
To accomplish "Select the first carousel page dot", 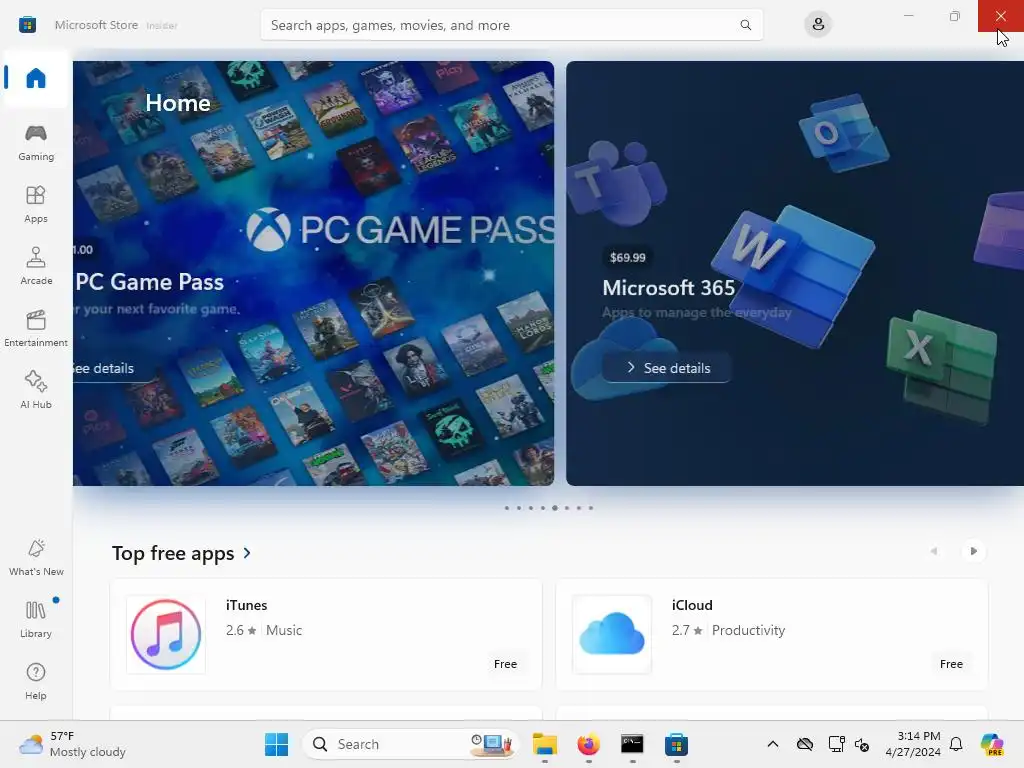I will 507,508.
